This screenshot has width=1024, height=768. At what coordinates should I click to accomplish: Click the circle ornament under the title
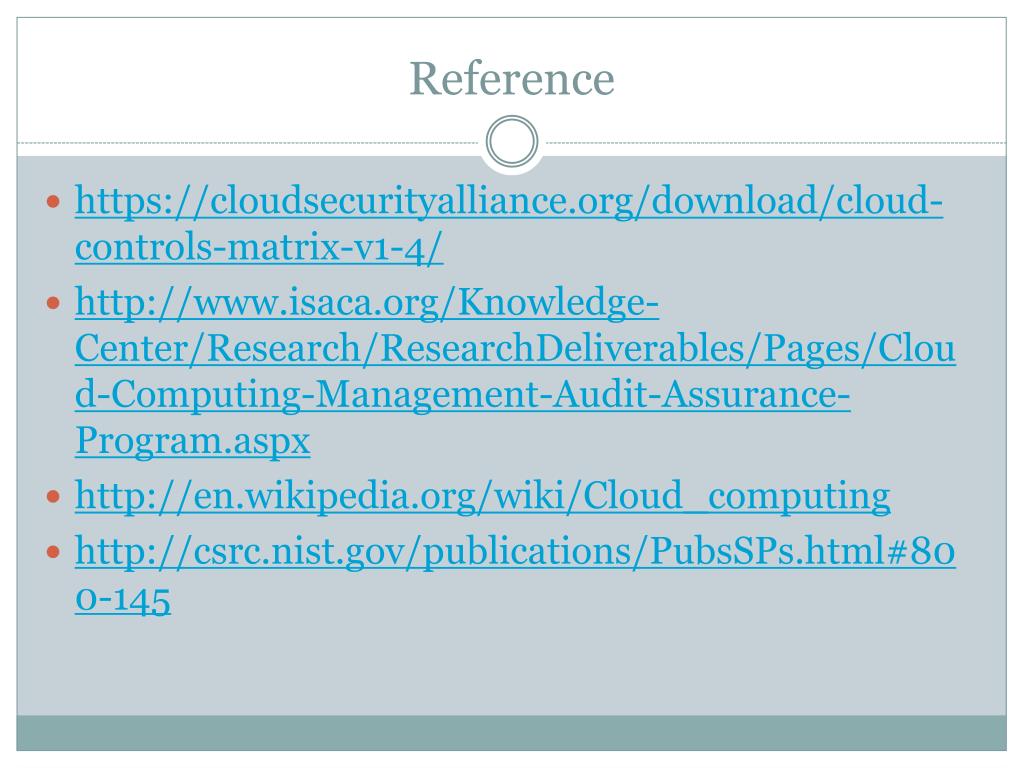tap(512, 141)
